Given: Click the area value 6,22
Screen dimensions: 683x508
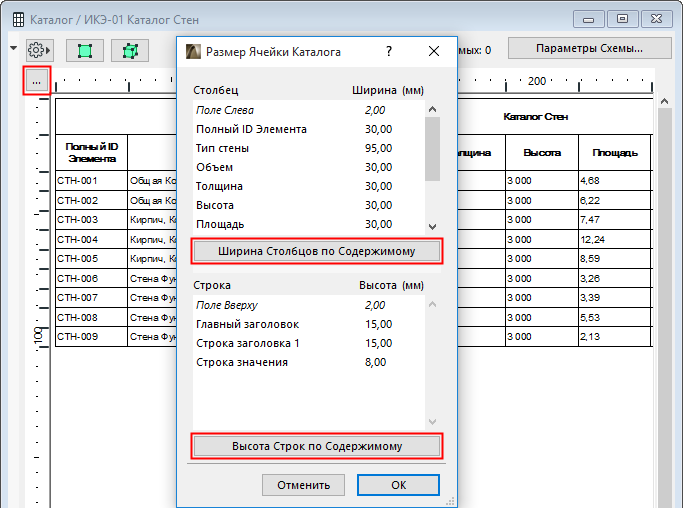Looking at the screenshot, I should coord(590,200).
